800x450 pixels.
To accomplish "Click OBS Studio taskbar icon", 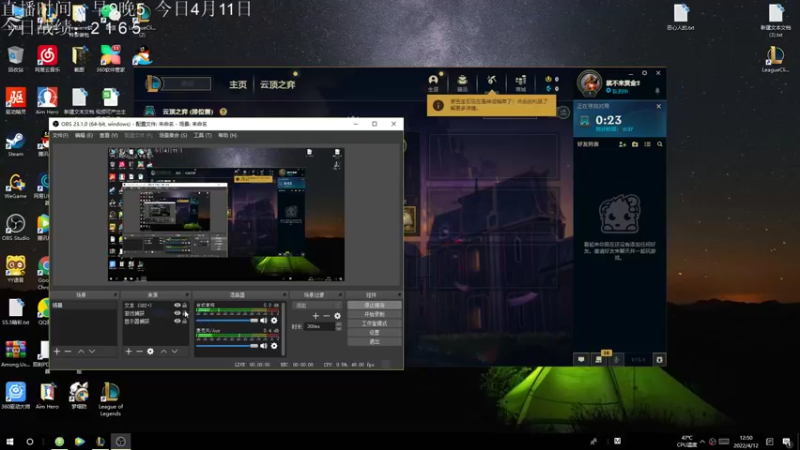I will pos(121,442).
